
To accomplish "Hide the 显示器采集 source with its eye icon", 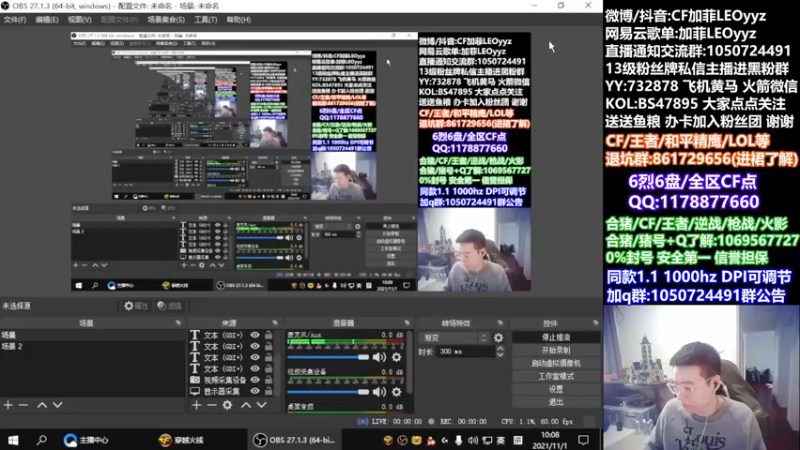I will point(255,391).
